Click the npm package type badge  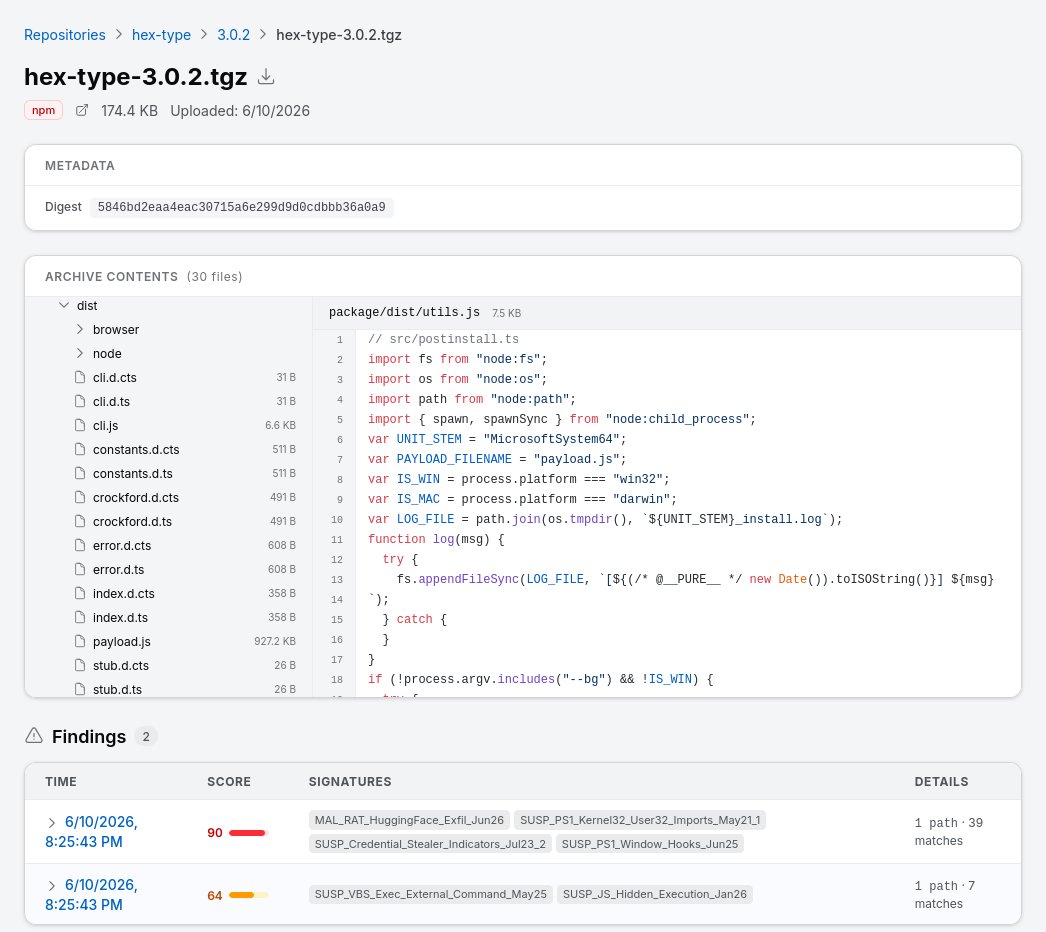pos(43,110)
